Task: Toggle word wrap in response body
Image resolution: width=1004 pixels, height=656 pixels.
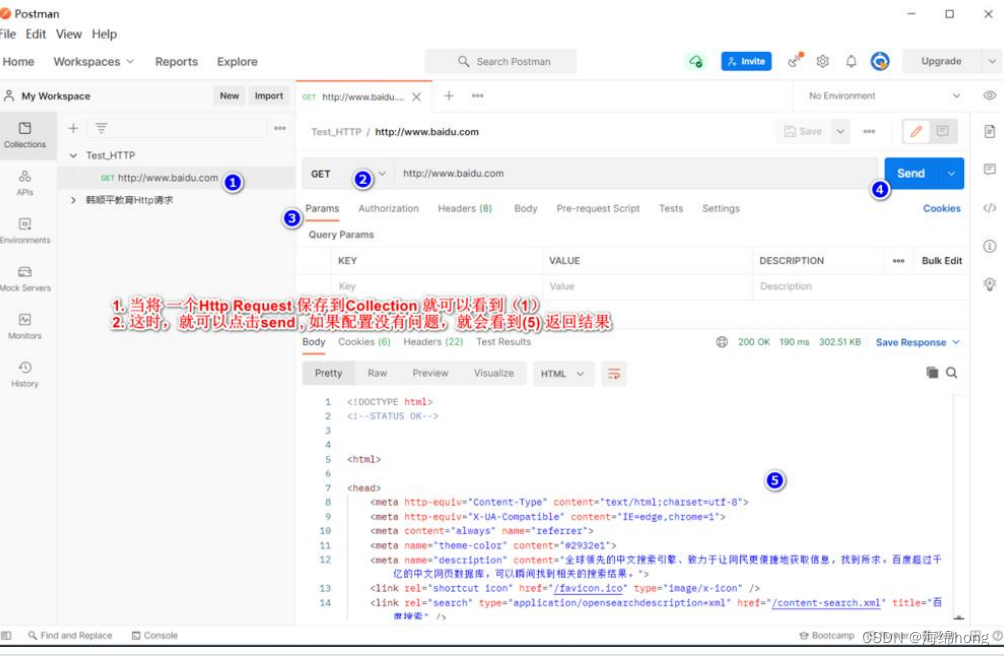Action: (x=613, y=373)
